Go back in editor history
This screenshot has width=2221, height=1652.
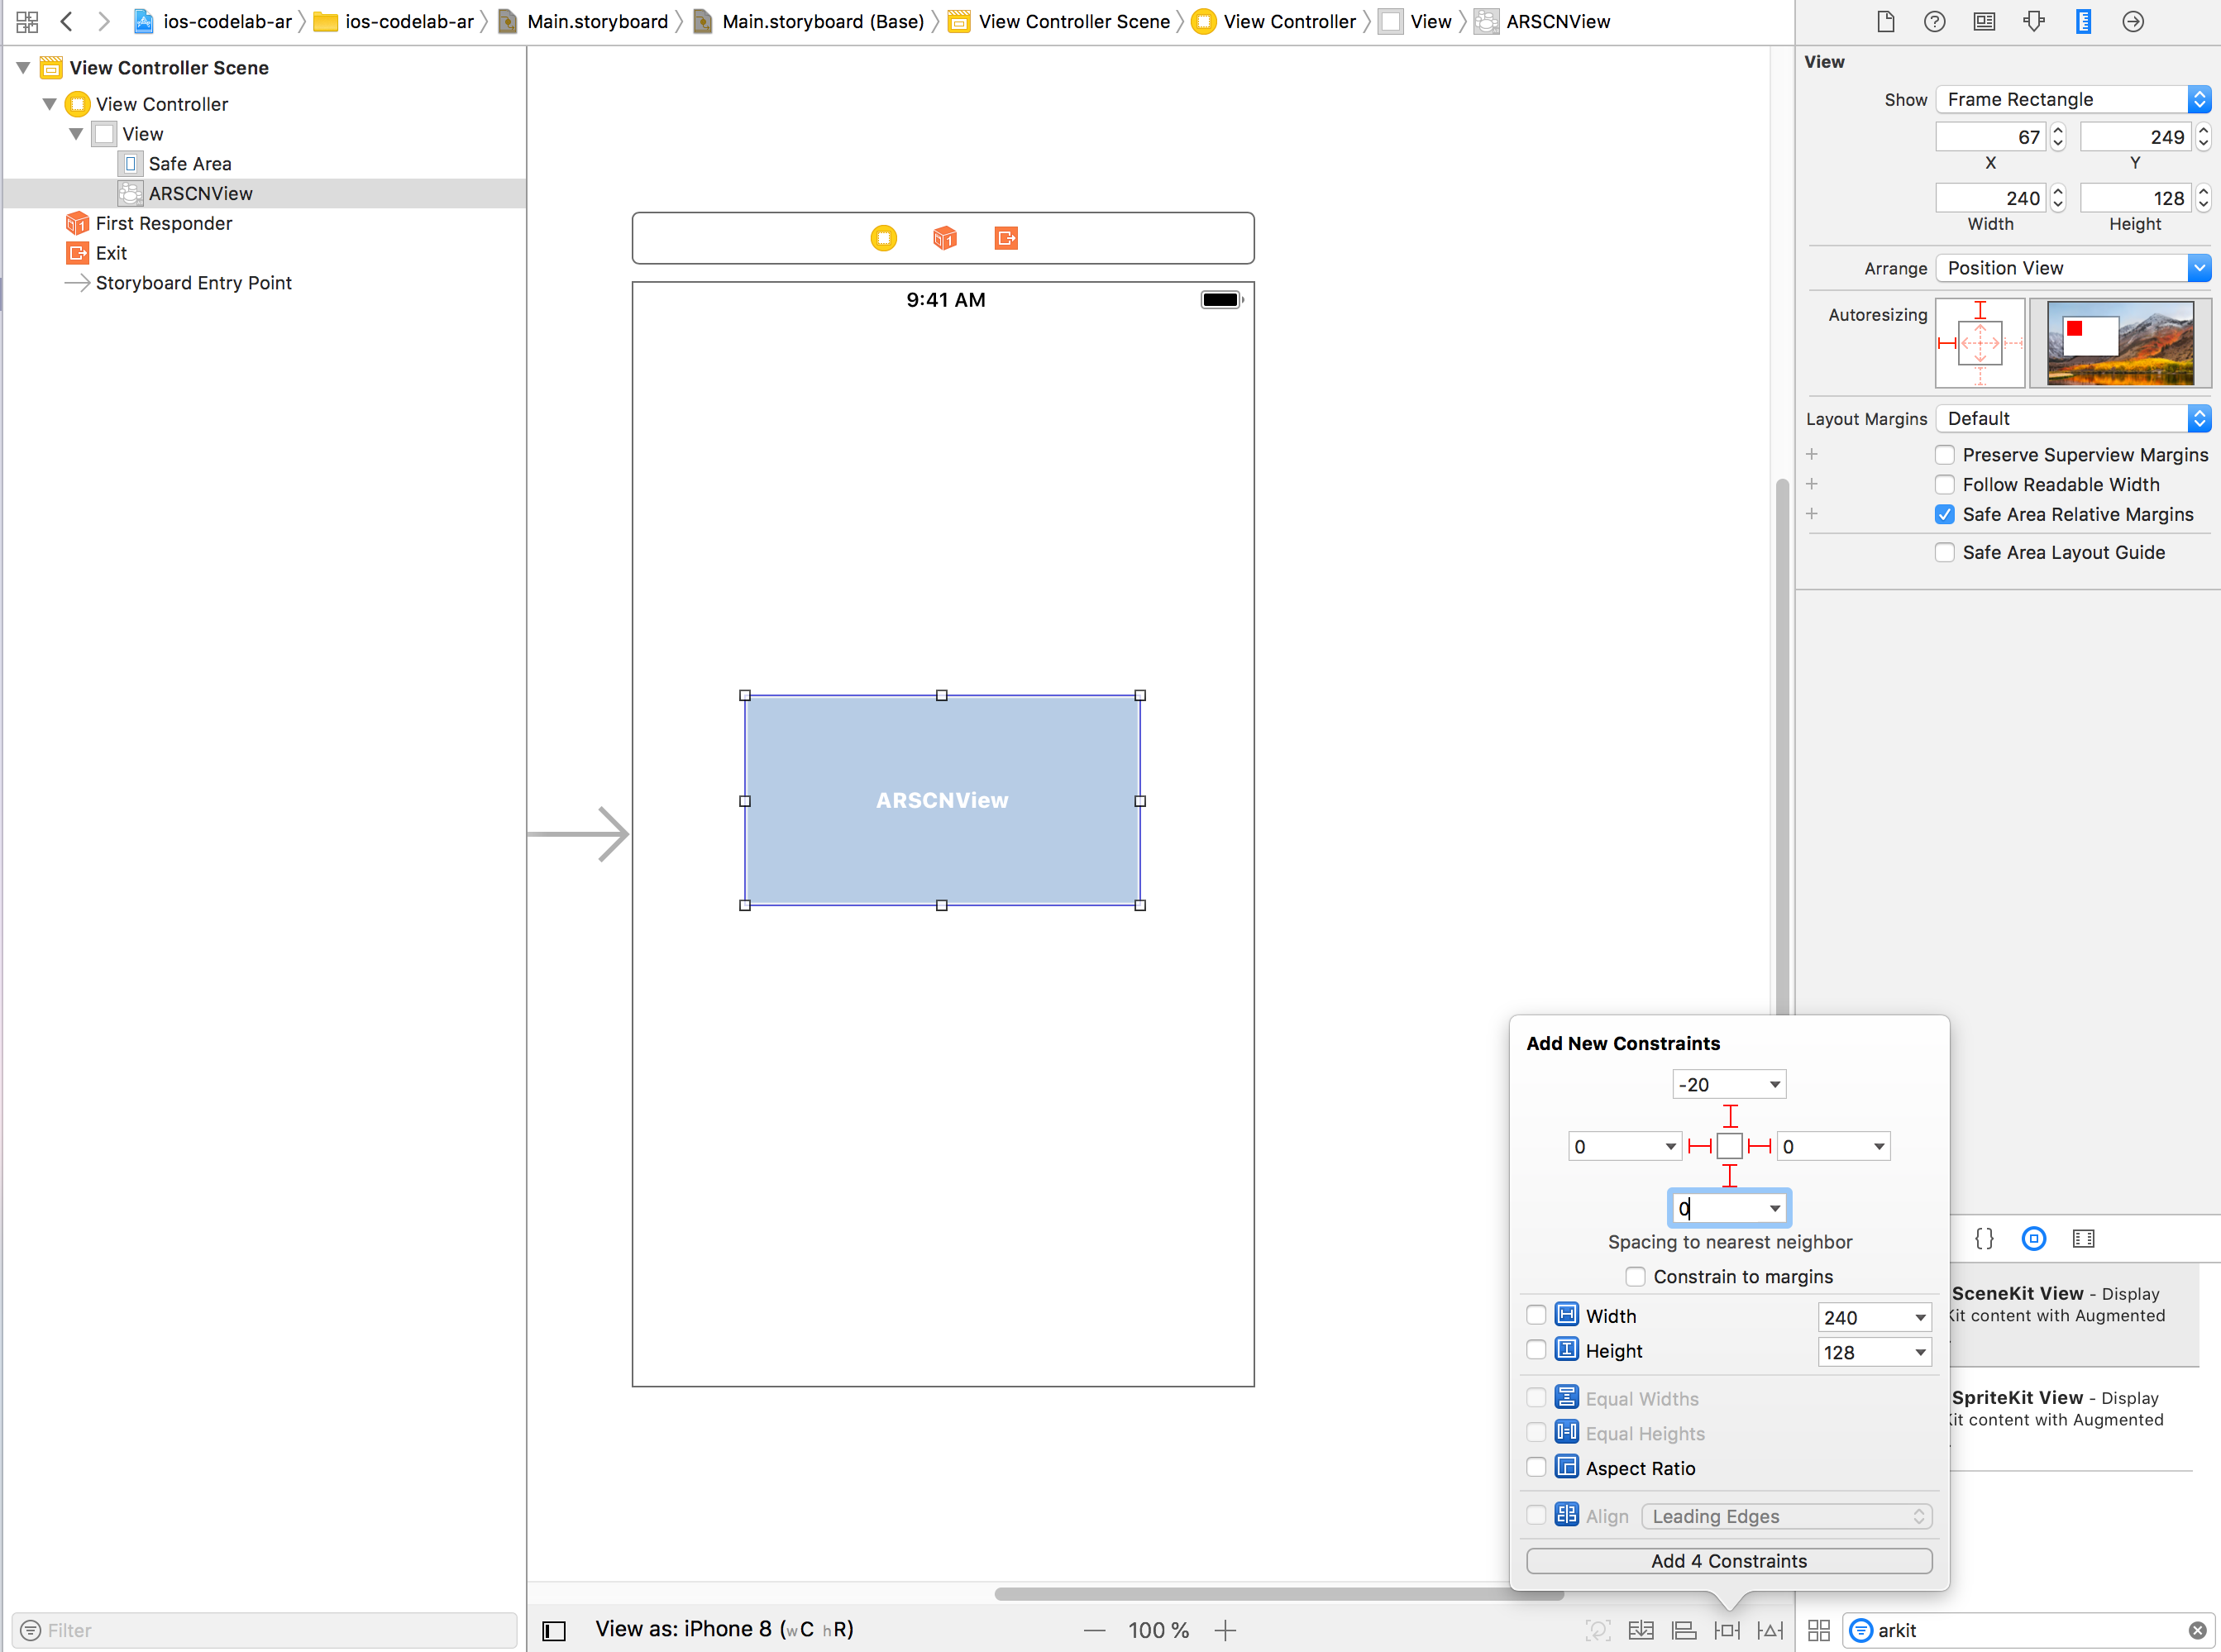click(x=67, y=21)
